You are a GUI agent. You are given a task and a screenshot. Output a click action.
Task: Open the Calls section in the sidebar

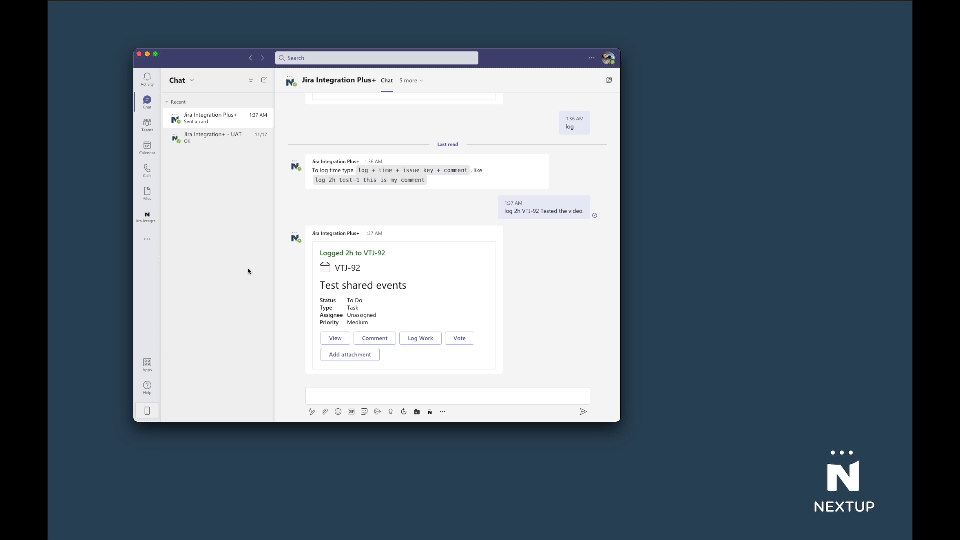tap(147, 170)
